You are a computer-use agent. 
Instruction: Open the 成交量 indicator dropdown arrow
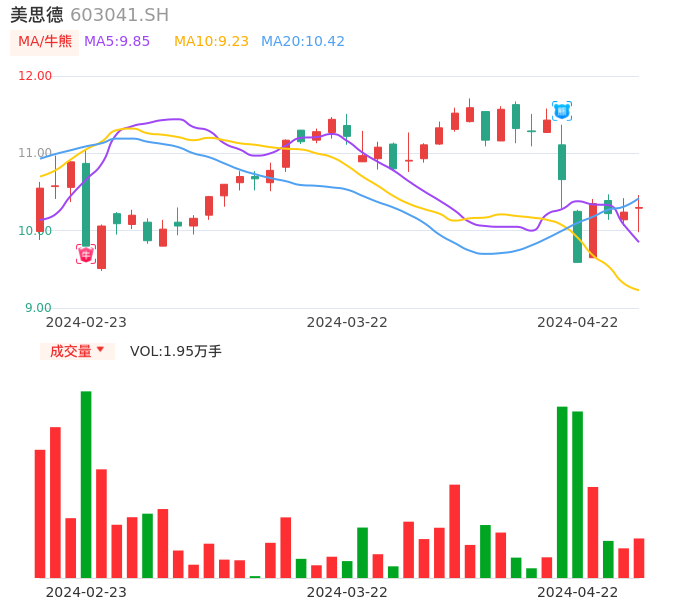coord(100,350)
